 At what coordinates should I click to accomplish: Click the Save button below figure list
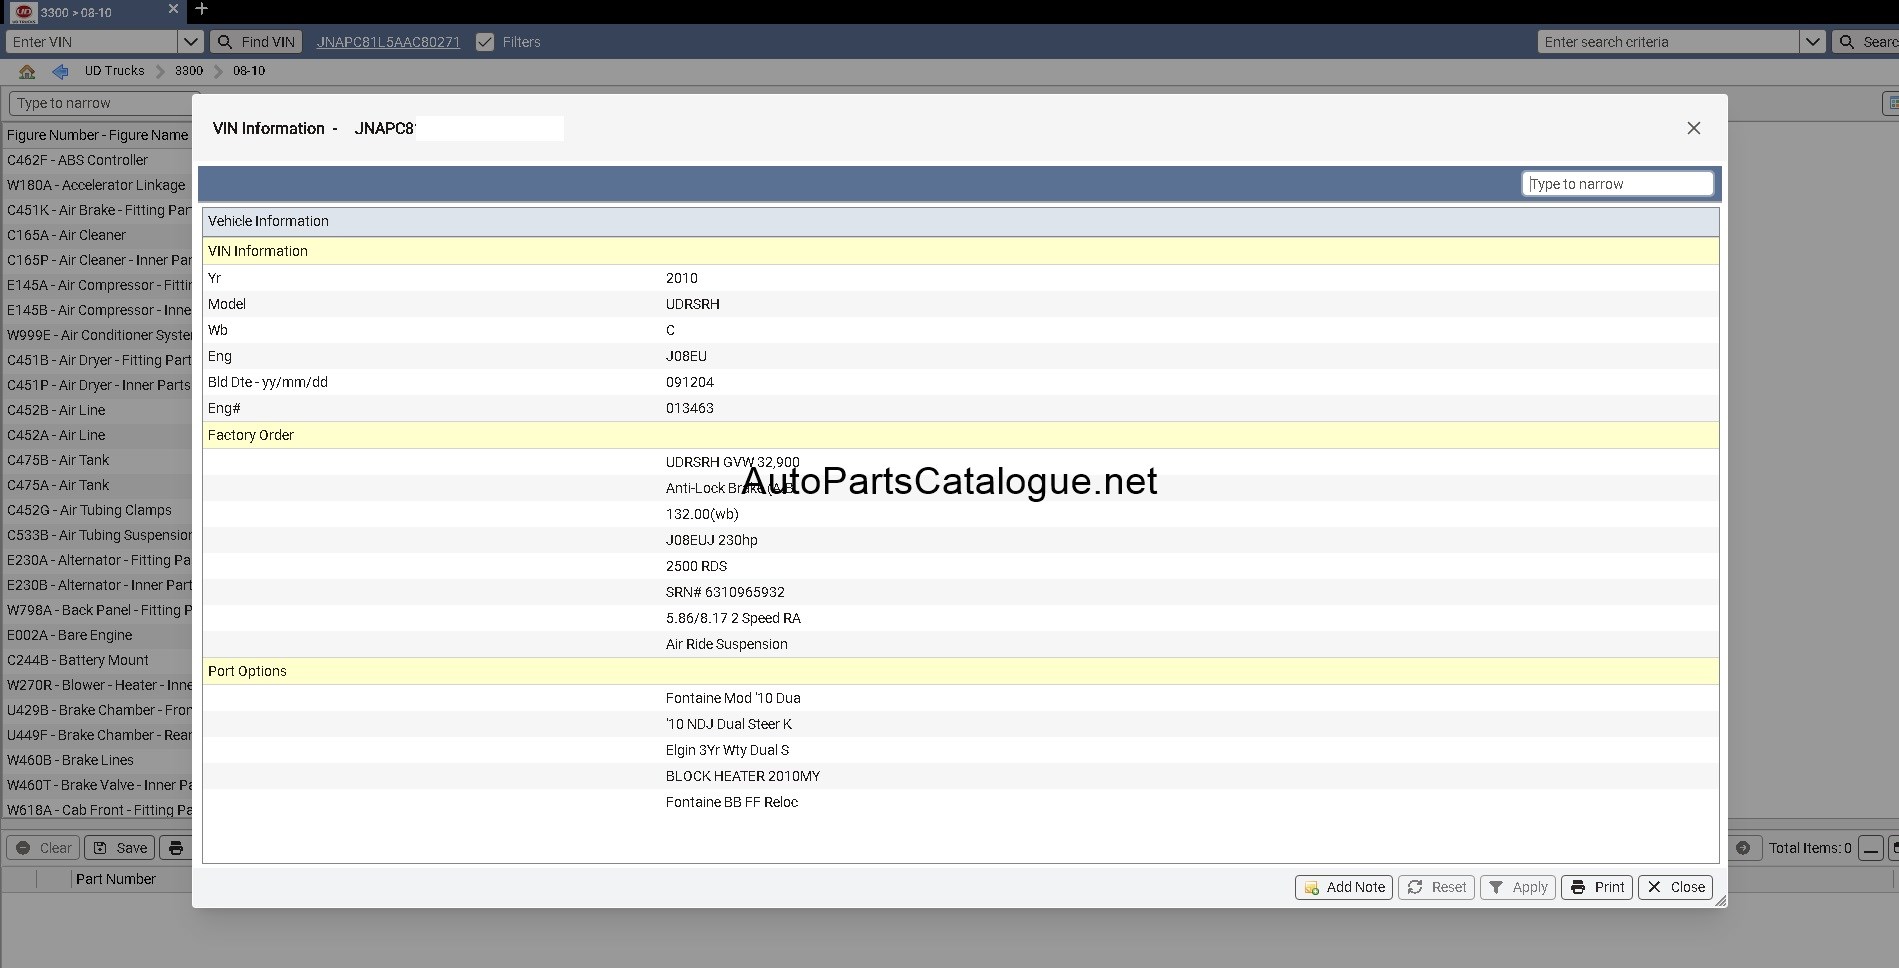(120, 848)
